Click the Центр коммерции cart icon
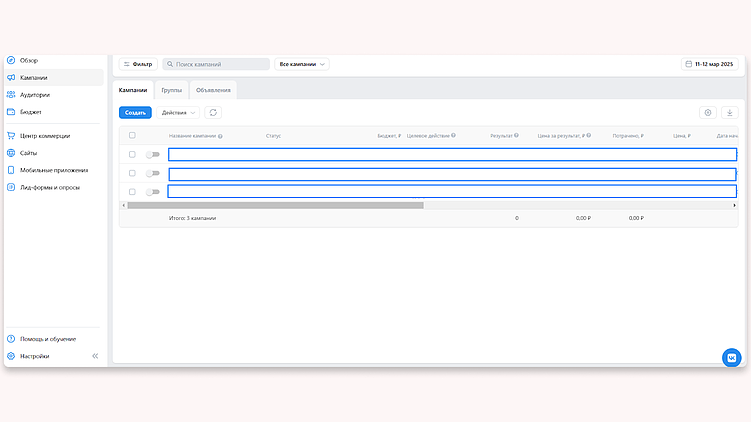The image size is (751, 422). click(11, 136)
